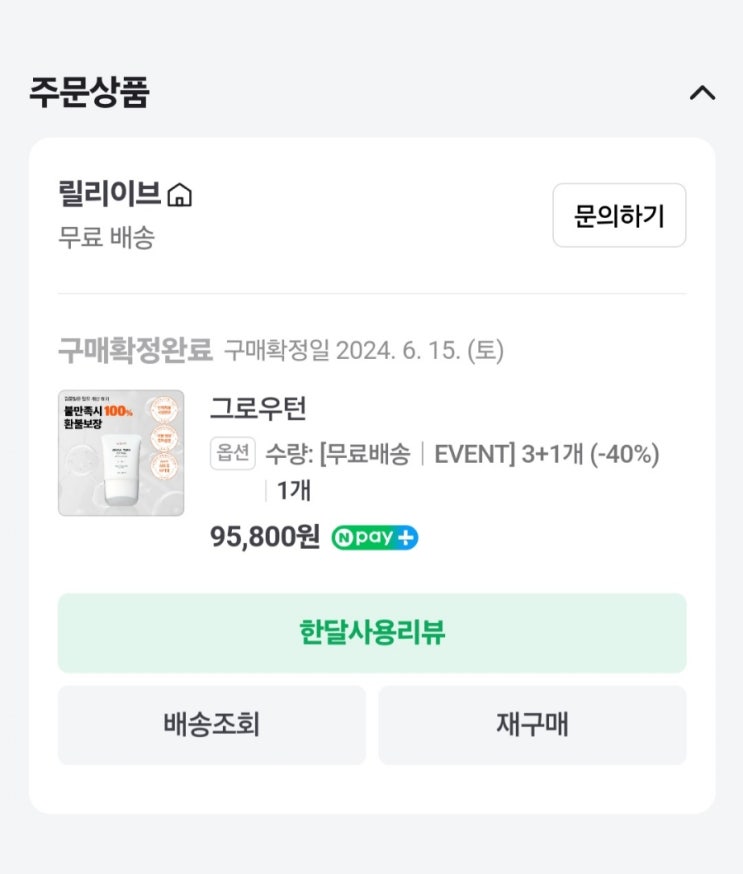Screen dimensions: 743x874
Task: Click the 95,800원 price text
Action: tap(264, 538)
